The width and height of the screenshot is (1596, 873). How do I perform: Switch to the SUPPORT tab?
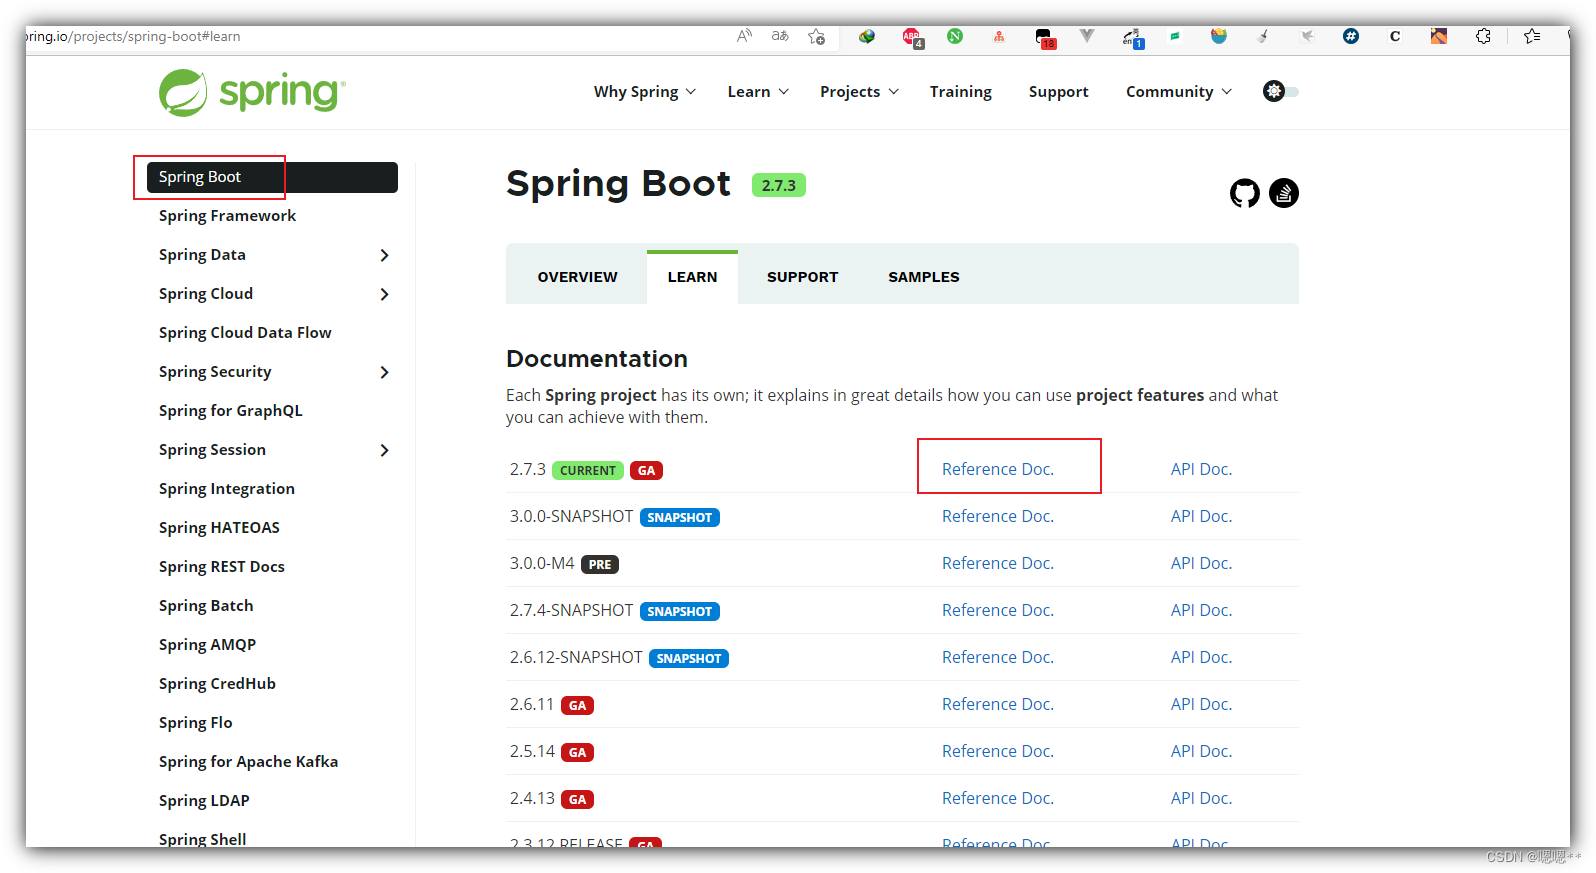pos(802,277)
